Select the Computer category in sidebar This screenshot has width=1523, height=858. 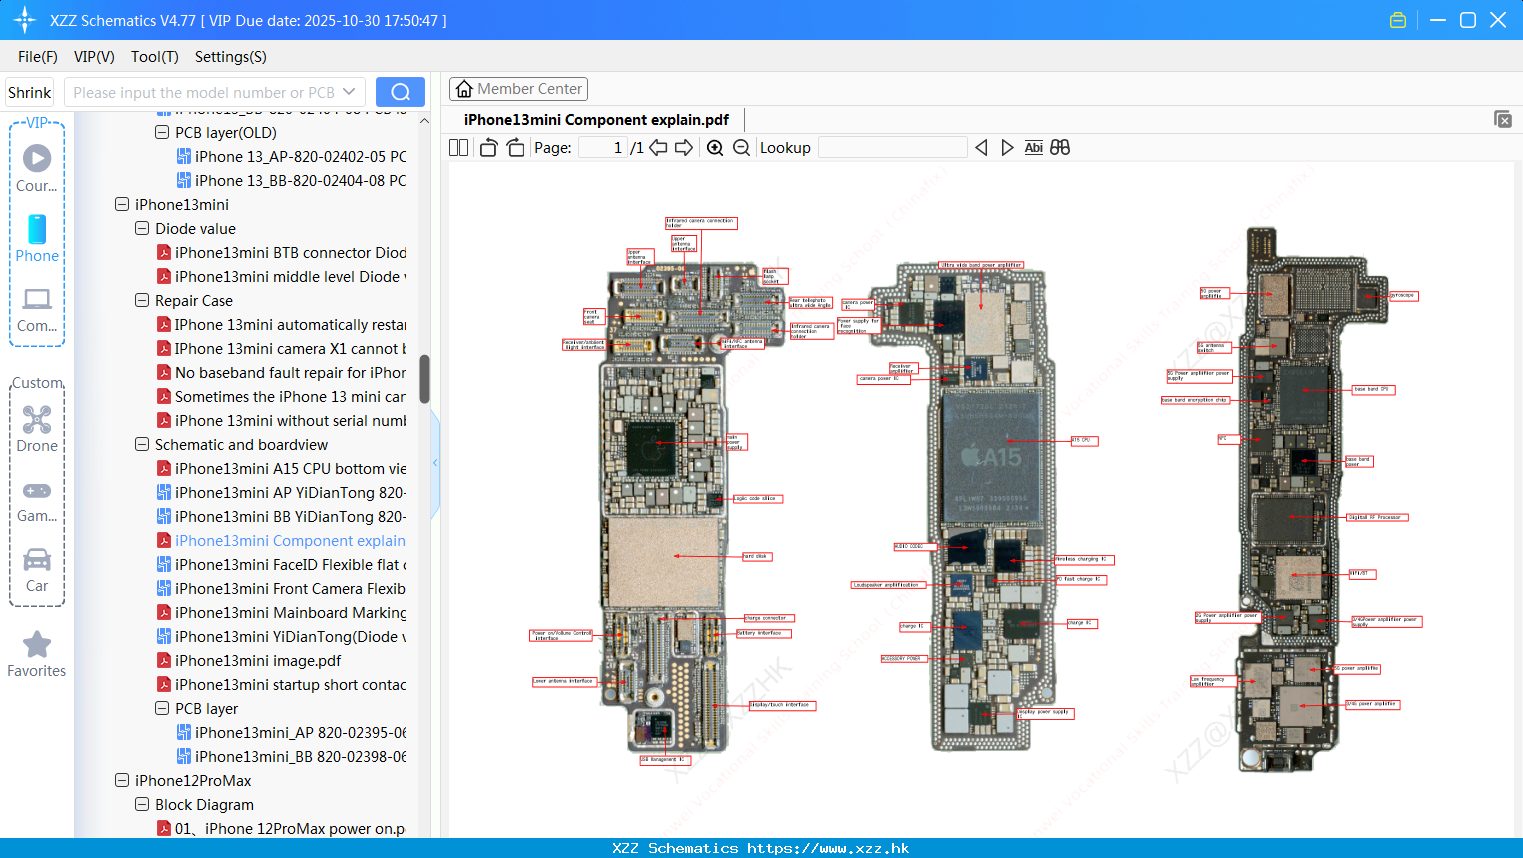[x=37, y=310]
